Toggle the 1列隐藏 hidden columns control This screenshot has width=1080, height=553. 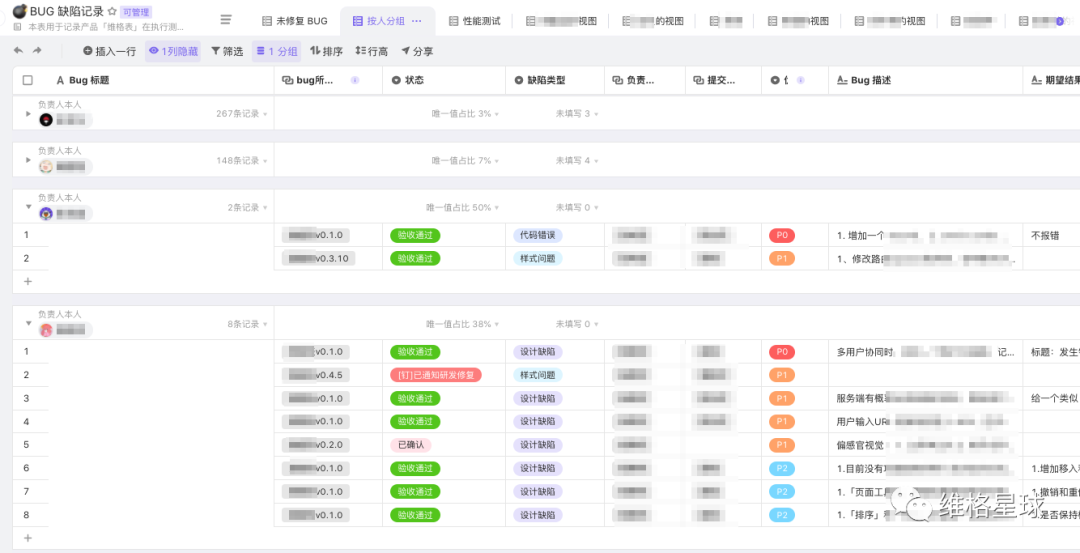pyautogui.click(x=173, y=51)
